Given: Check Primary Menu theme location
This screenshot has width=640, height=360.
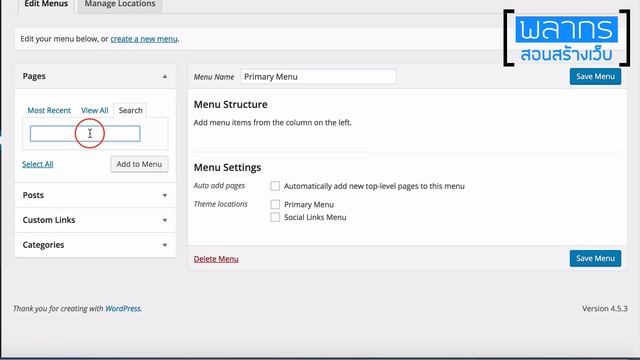Looking at the screenshot, I should pos(275,204).
